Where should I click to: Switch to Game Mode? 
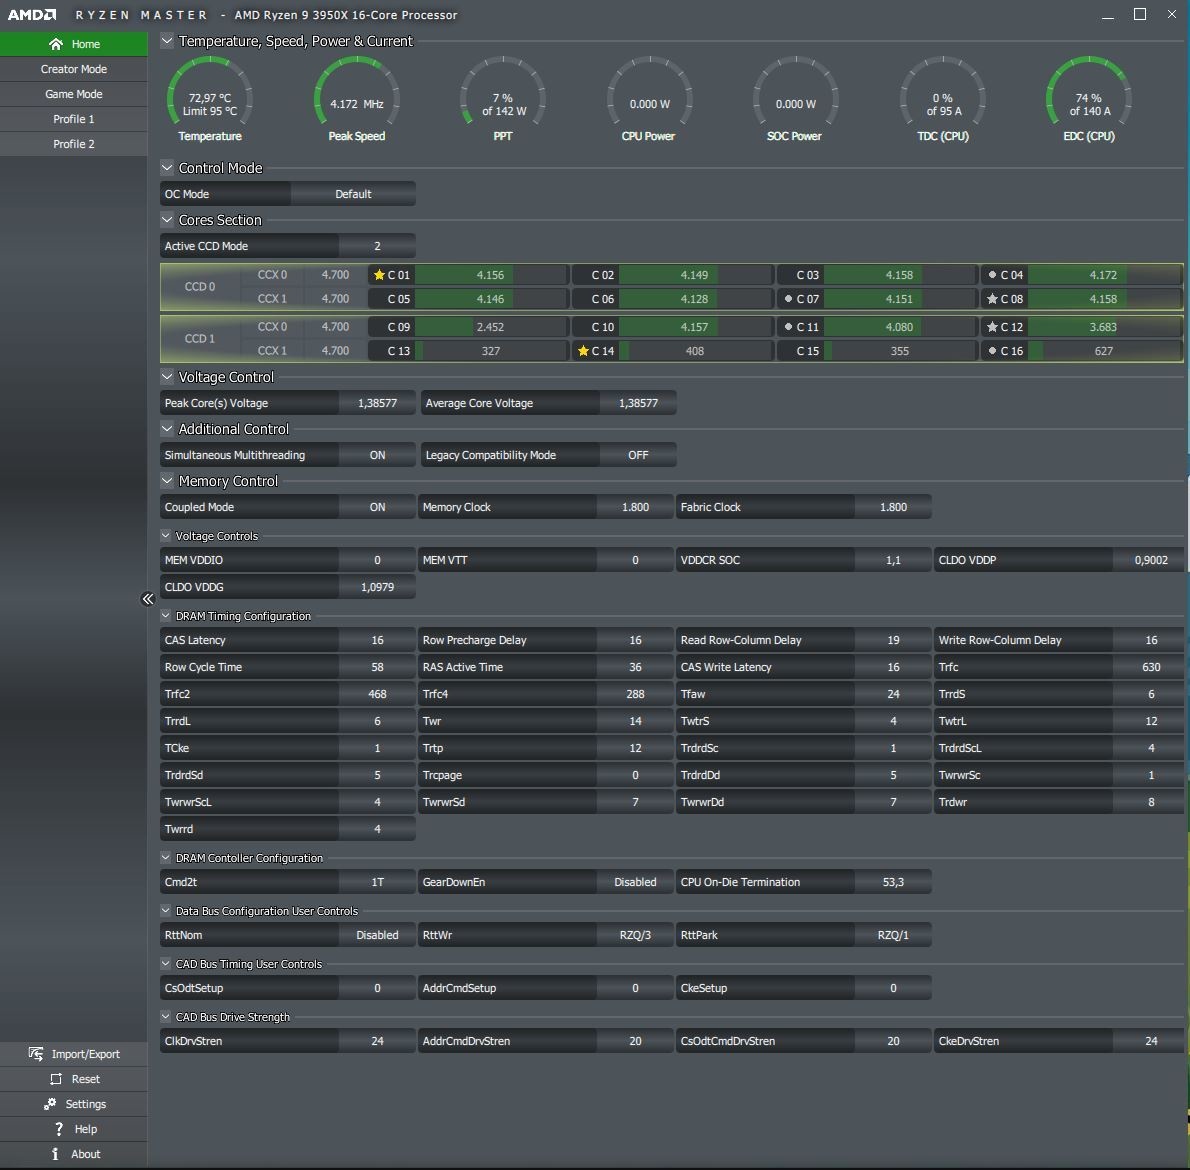tap(74, 94)
